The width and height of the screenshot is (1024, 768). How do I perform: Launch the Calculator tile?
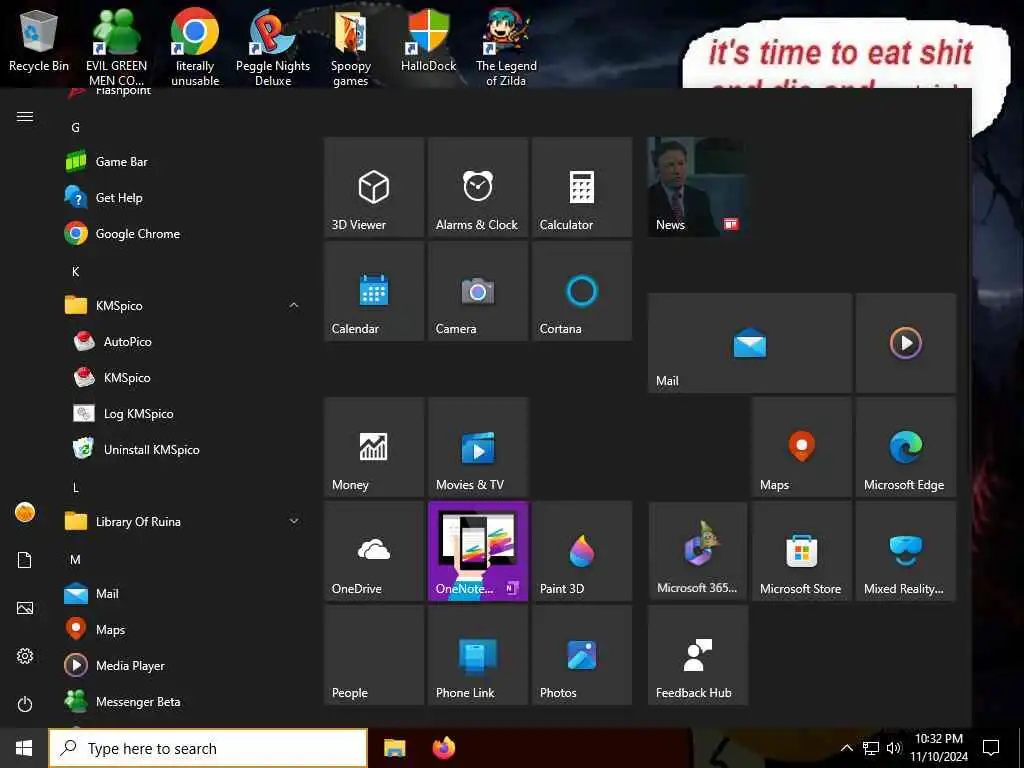581,187
